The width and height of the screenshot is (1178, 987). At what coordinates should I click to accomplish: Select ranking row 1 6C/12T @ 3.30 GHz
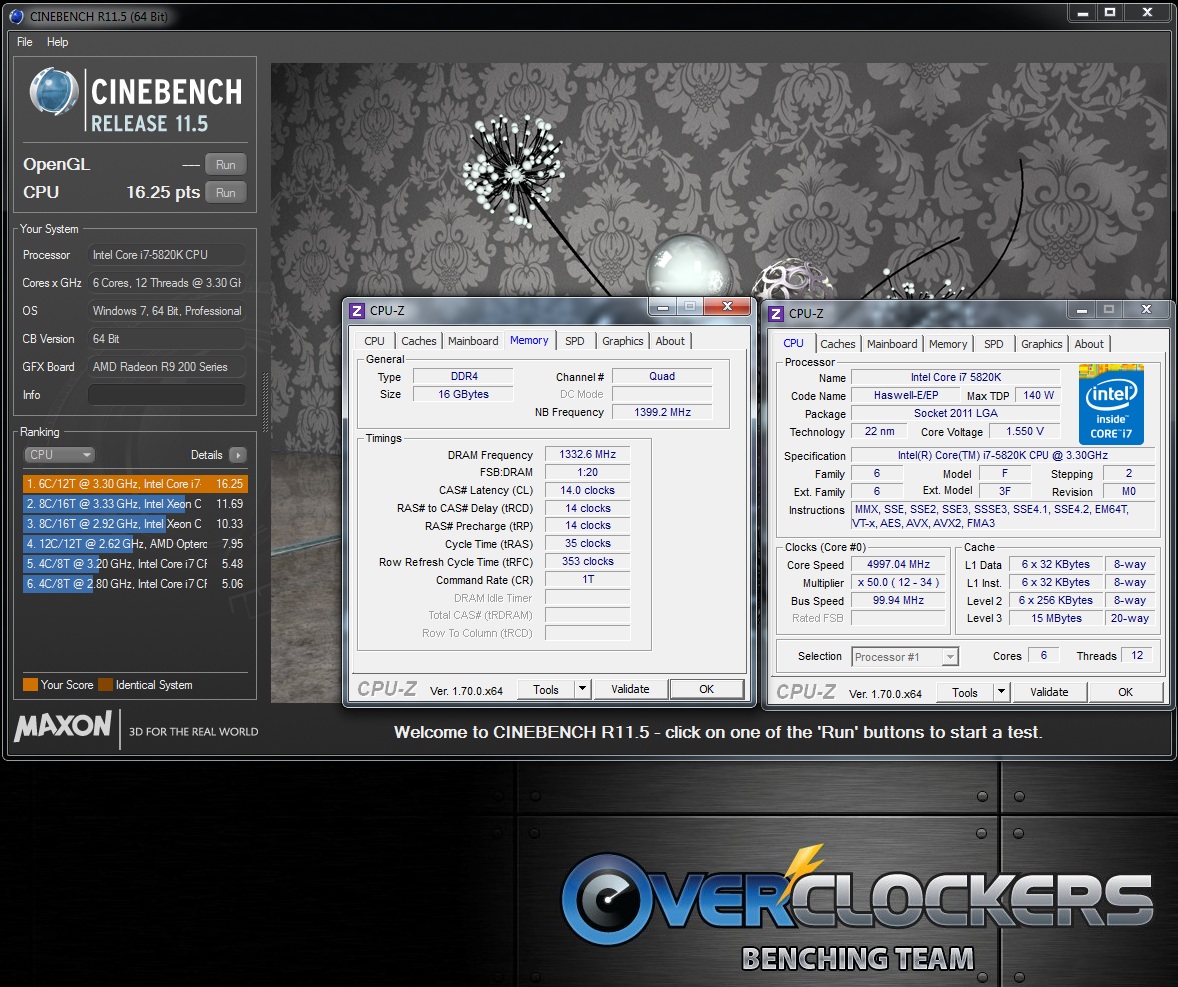click(x=135, y=484)
